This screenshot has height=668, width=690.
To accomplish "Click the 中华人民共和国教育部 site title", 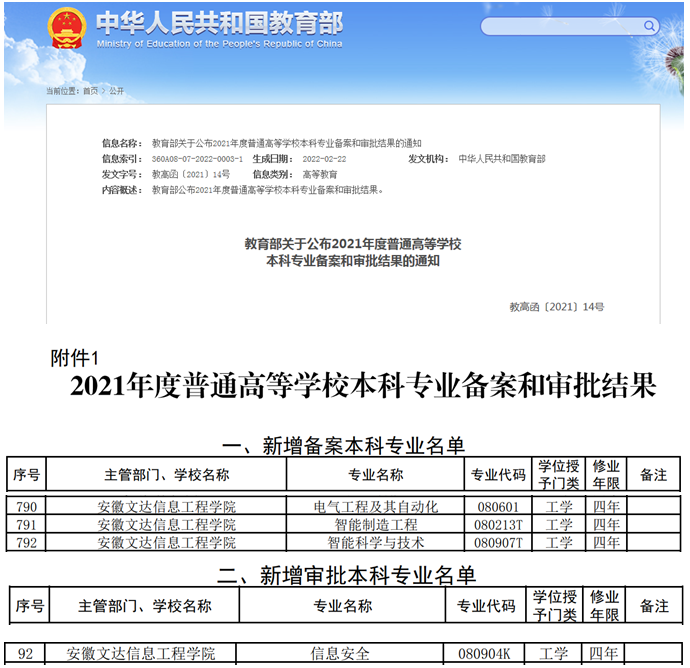I will (220, 23).
